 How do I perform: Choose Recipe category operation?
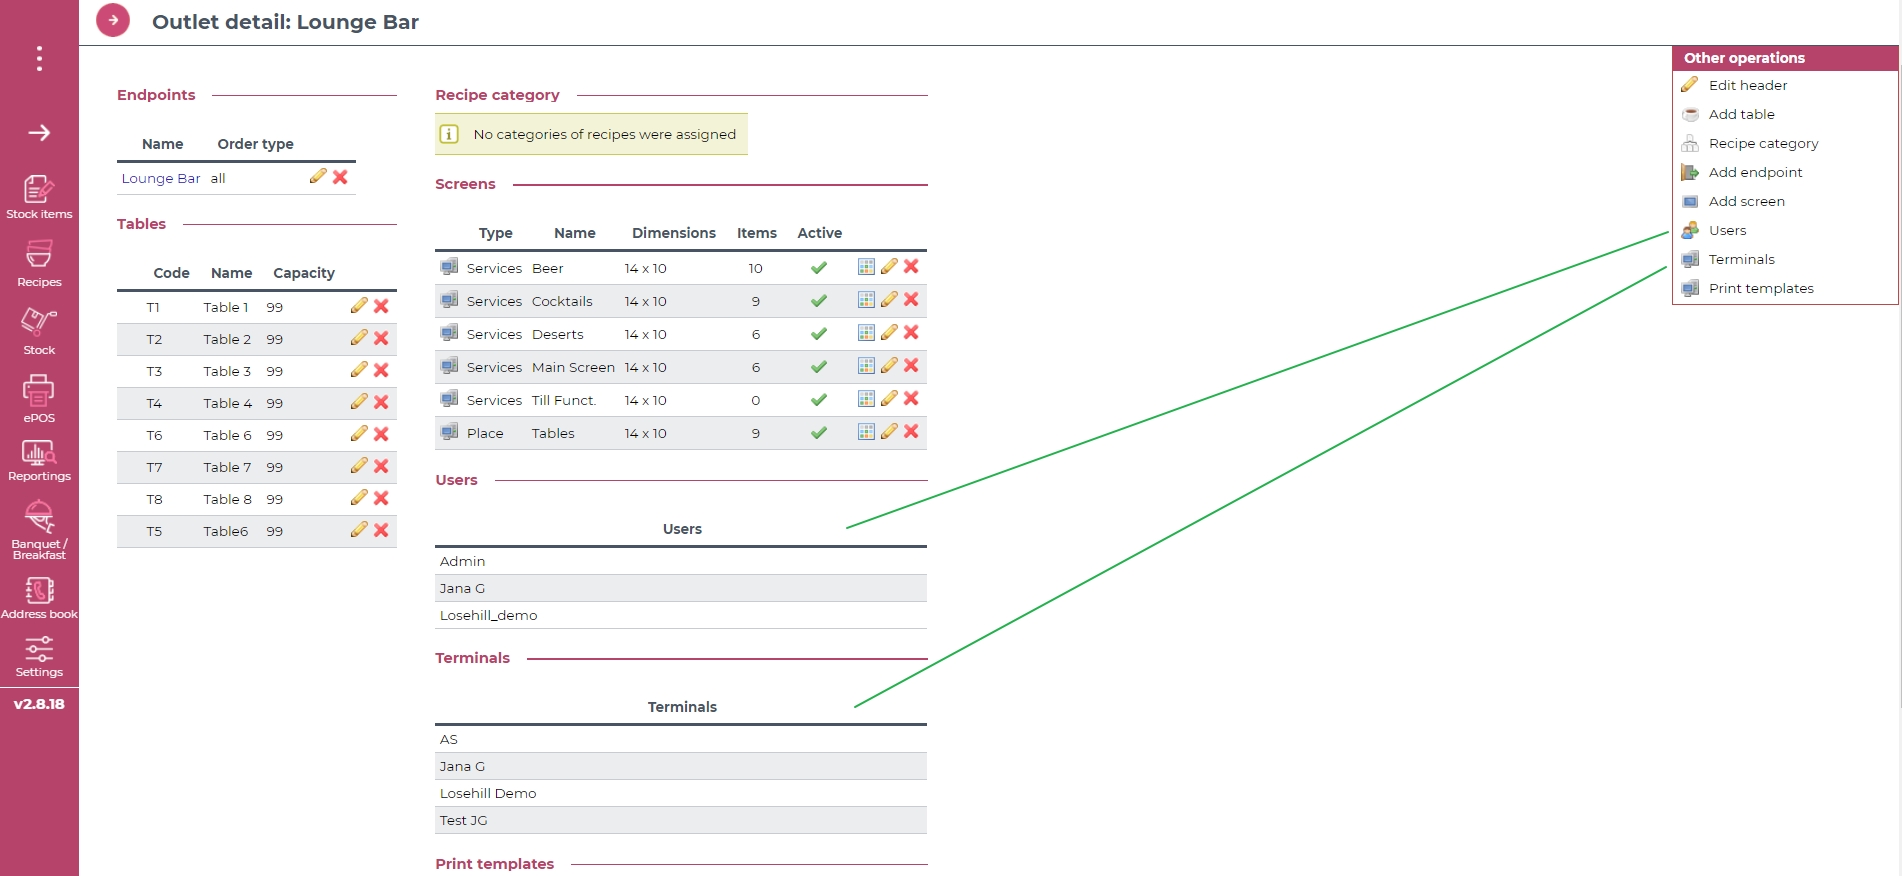pos(1763,143)
